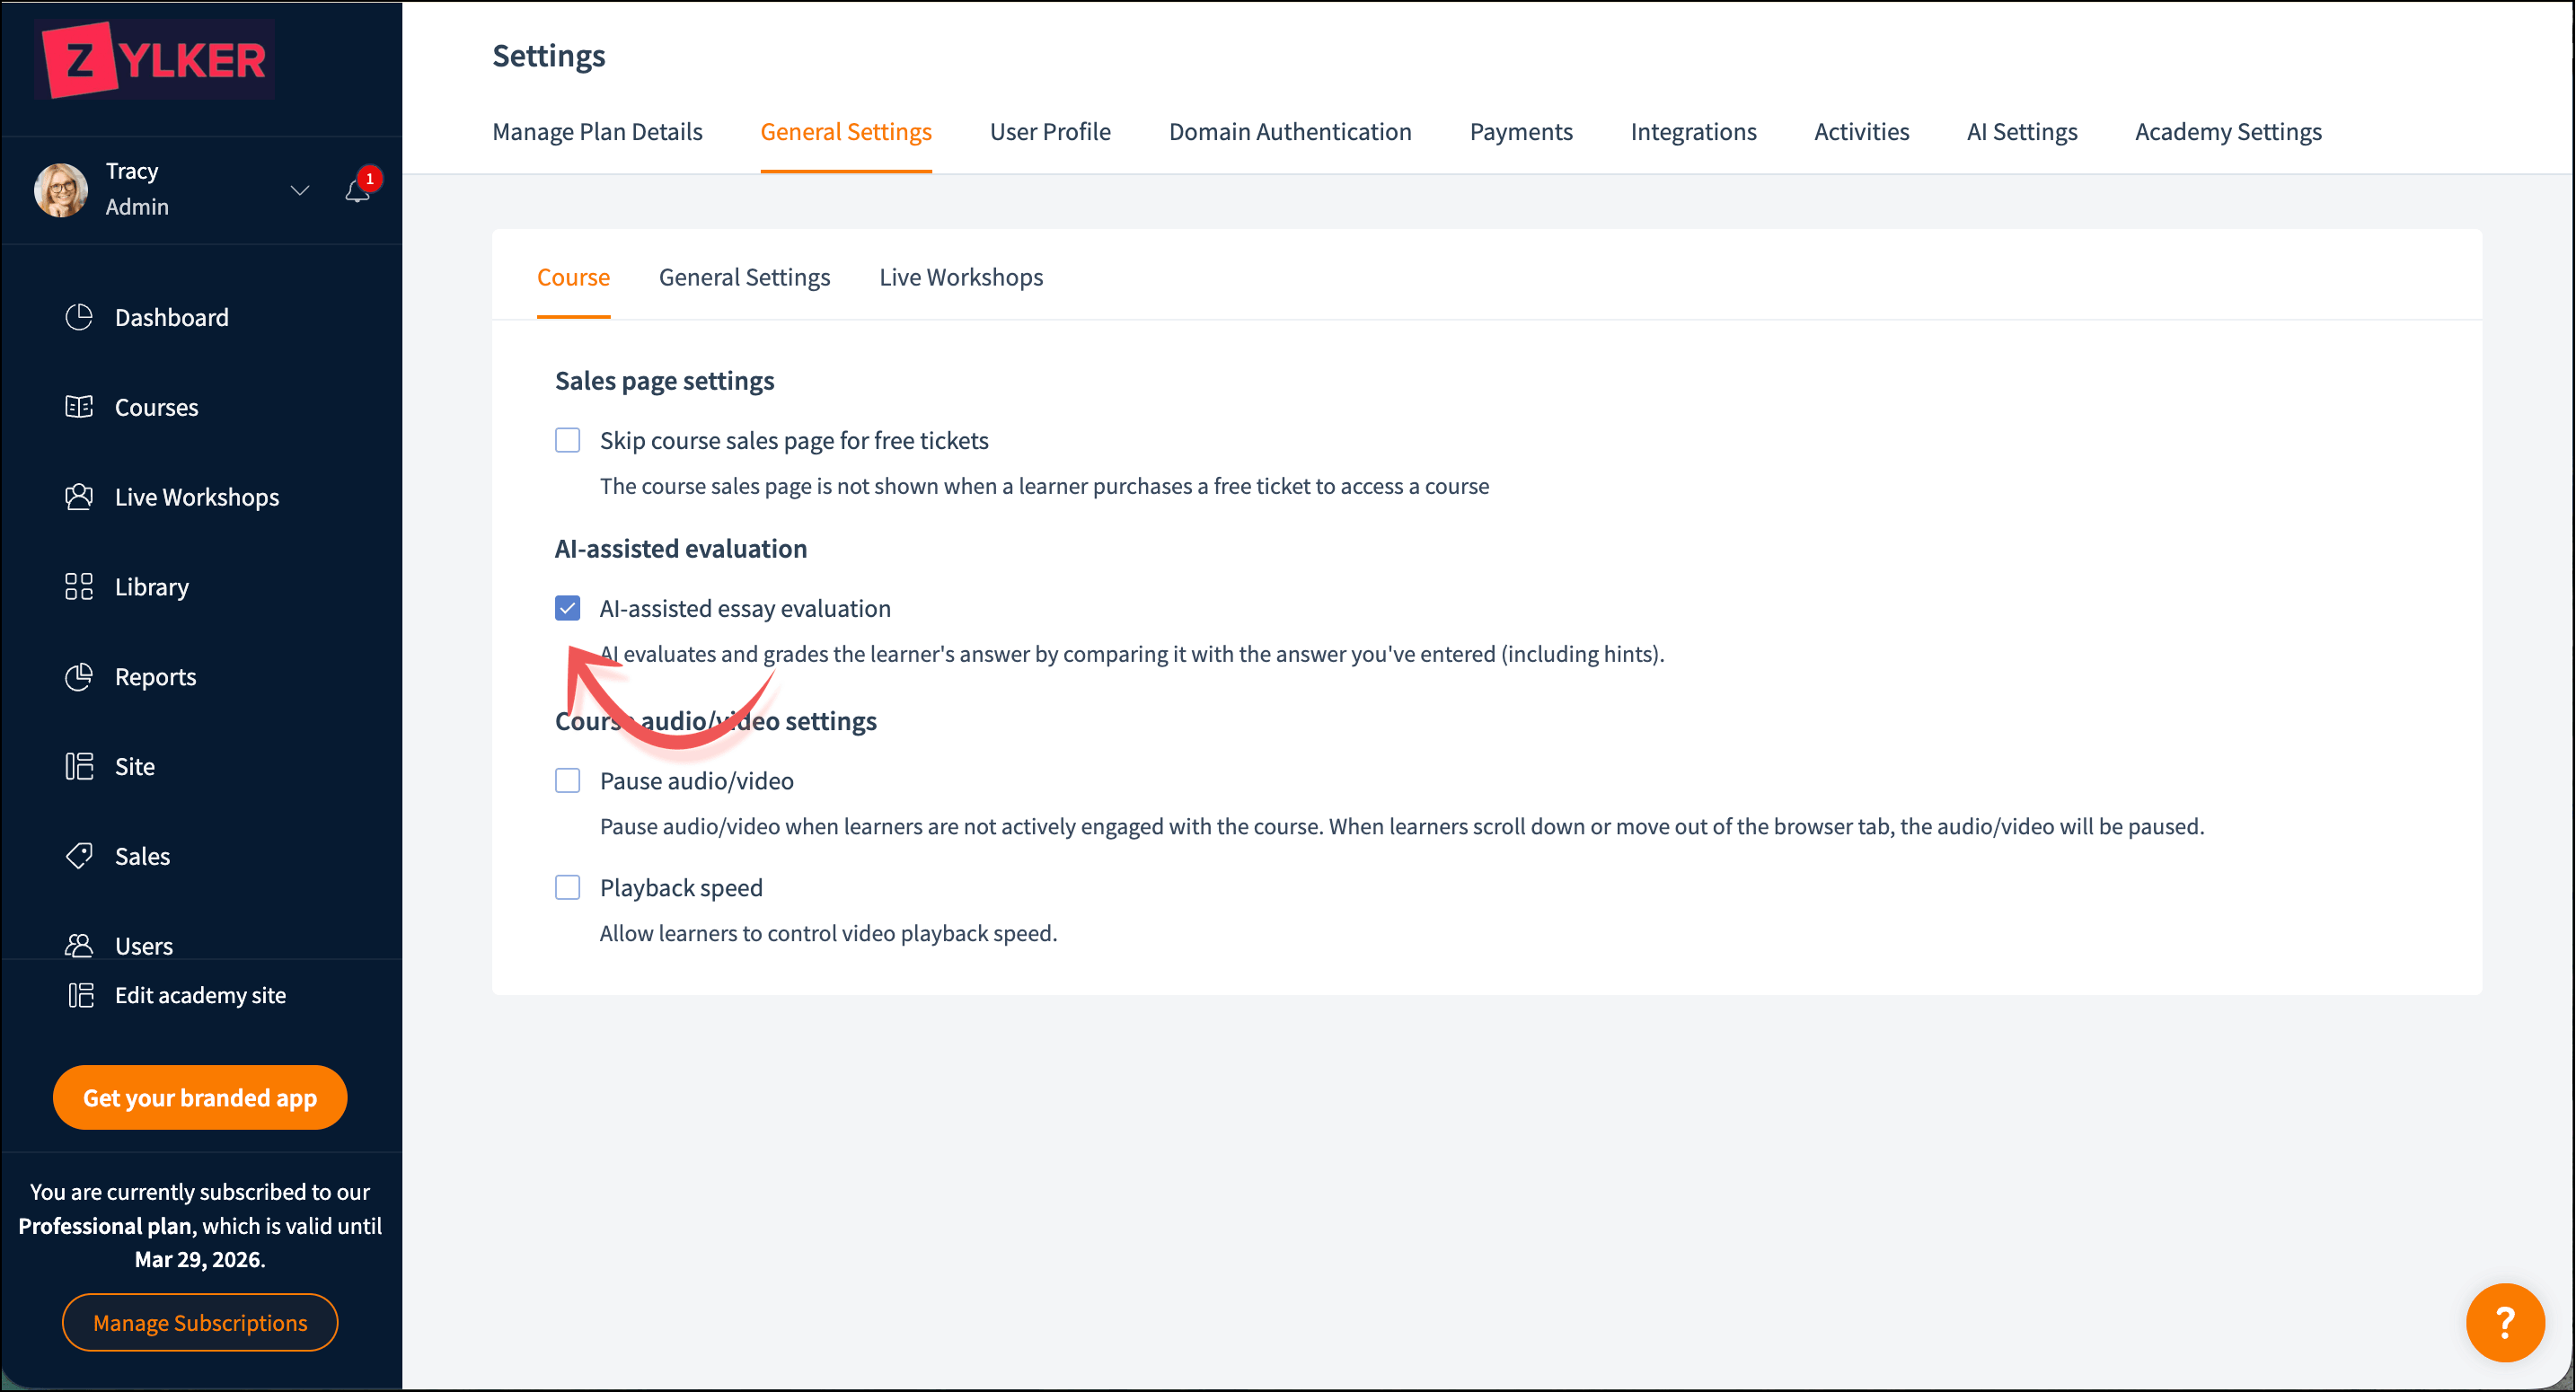Open the Courses book icon

pos(79,407)
